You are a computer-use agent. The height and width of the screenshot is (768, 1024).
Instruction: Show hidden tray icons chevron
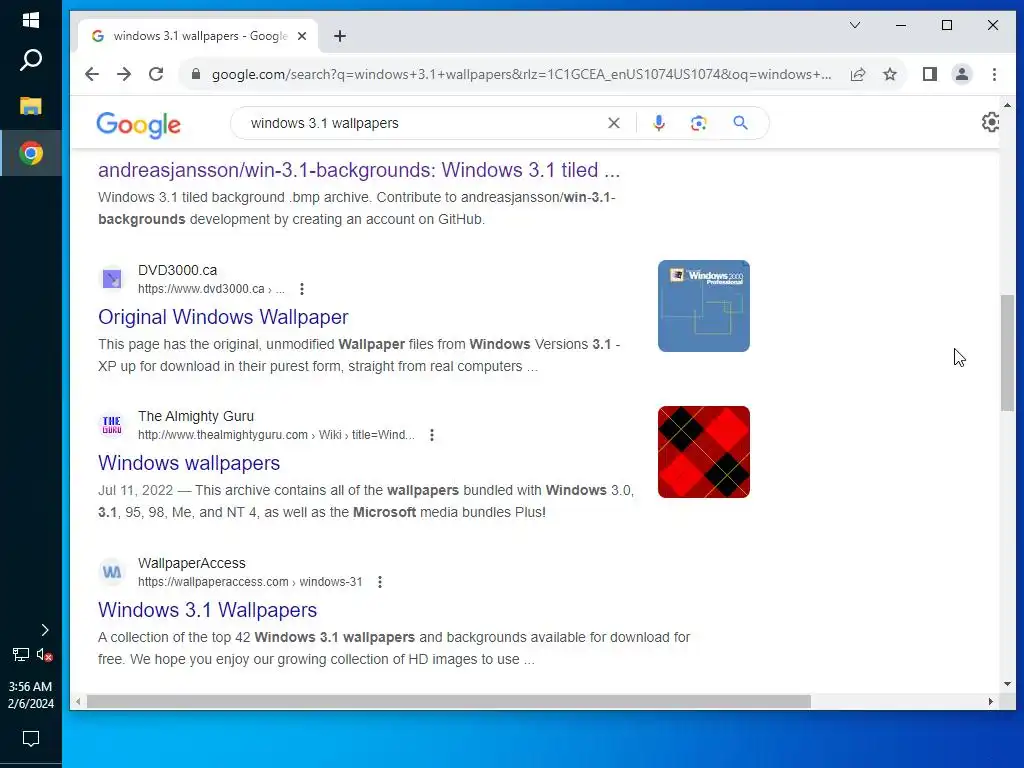44,630
